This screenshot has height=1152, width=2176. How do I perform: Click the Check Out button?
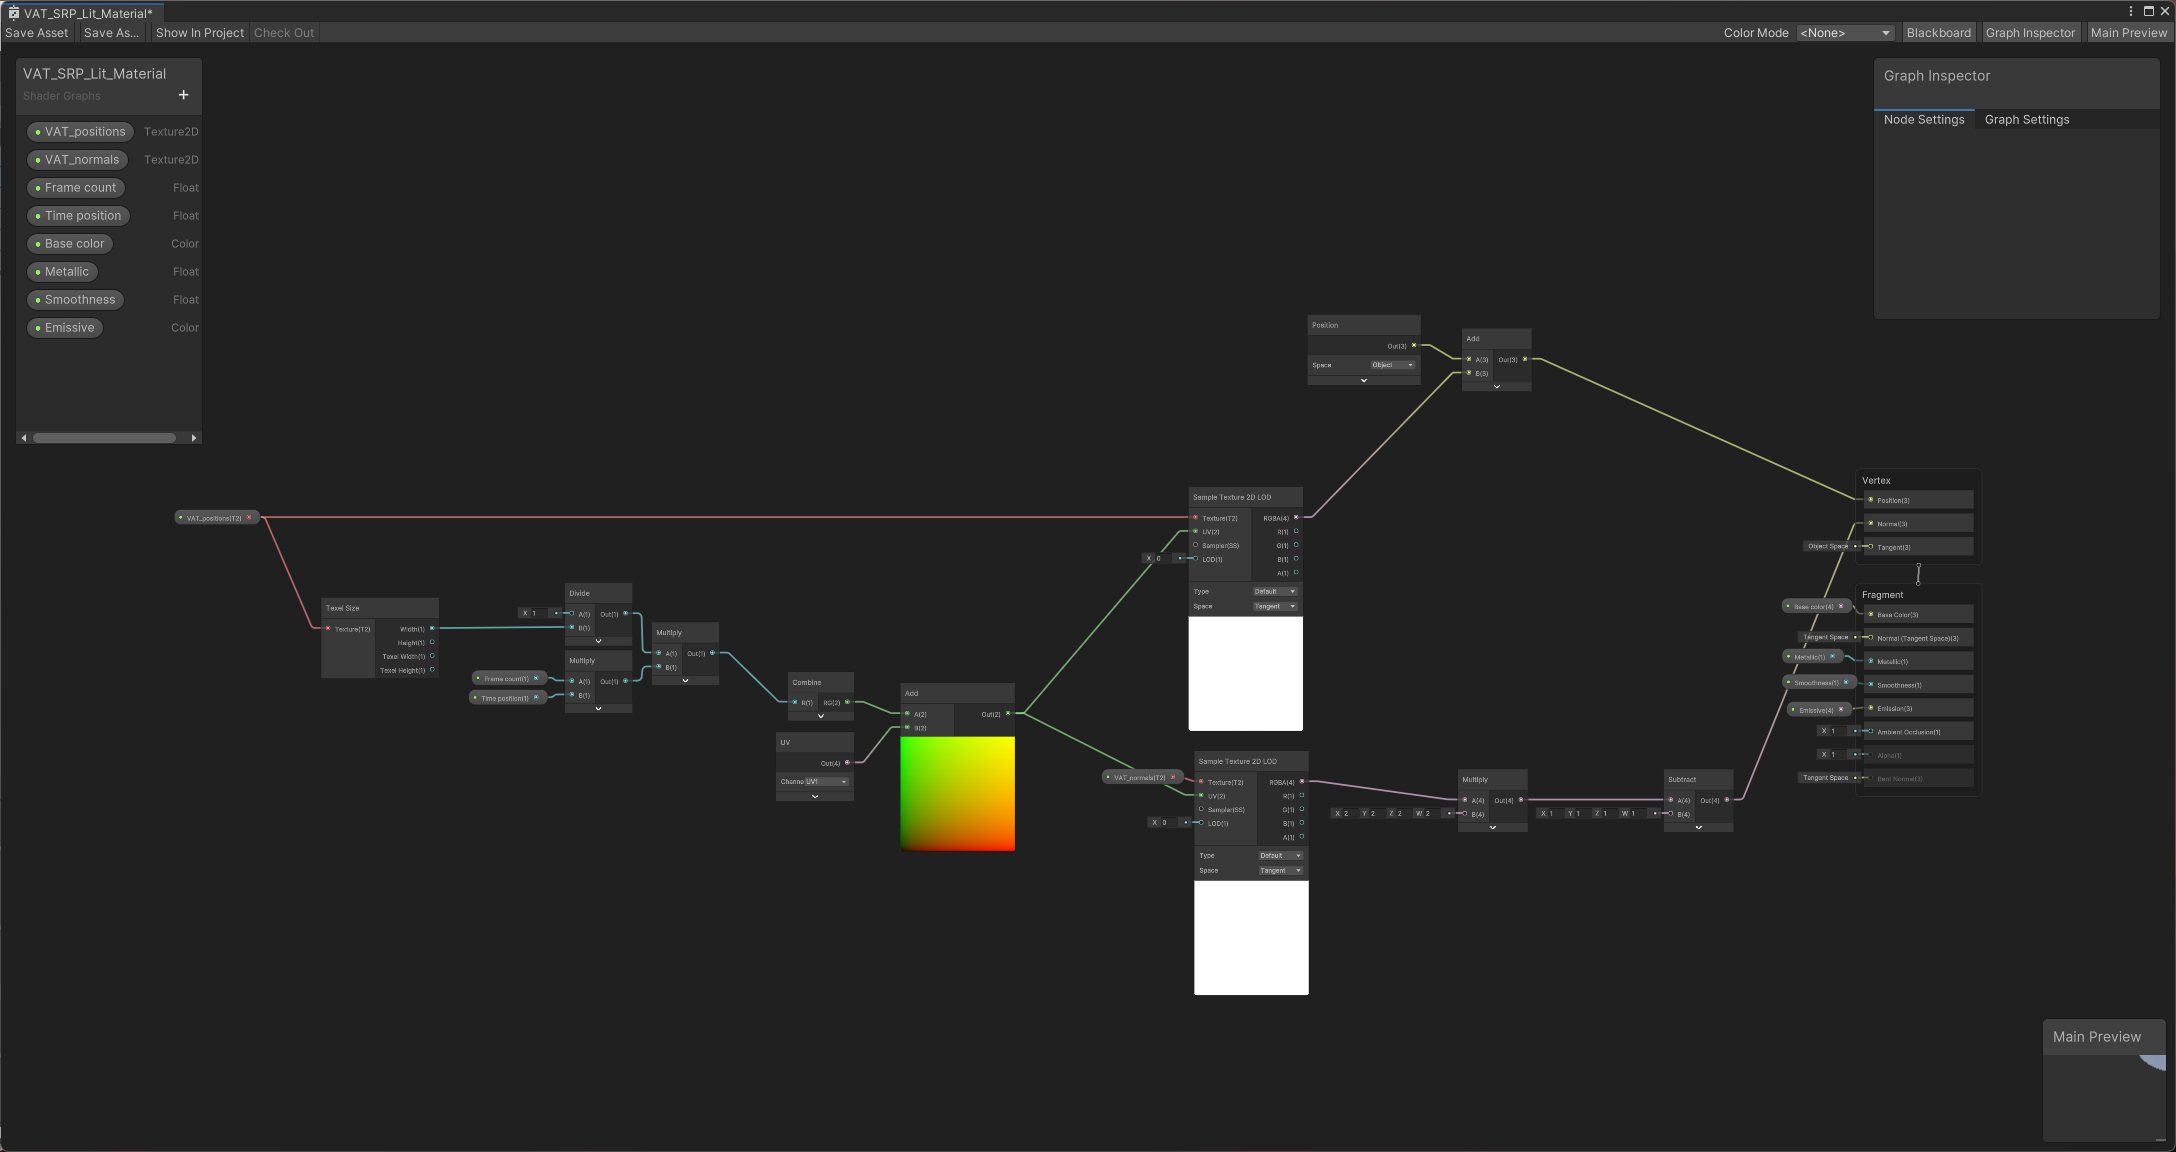tap(284, 33)
